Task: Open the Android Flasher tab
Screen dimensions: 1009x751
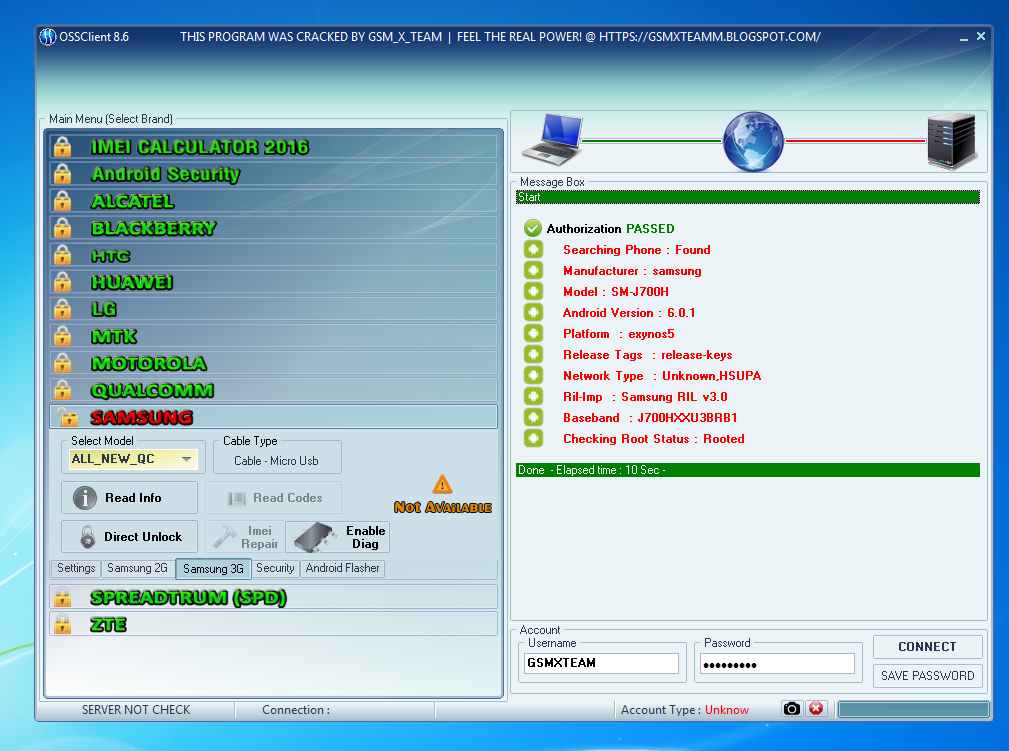Action: (342, 568)
